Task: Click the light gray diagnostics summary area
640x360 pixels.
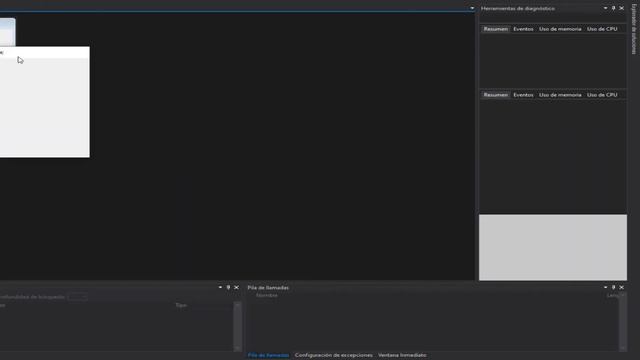Action: 553,247
